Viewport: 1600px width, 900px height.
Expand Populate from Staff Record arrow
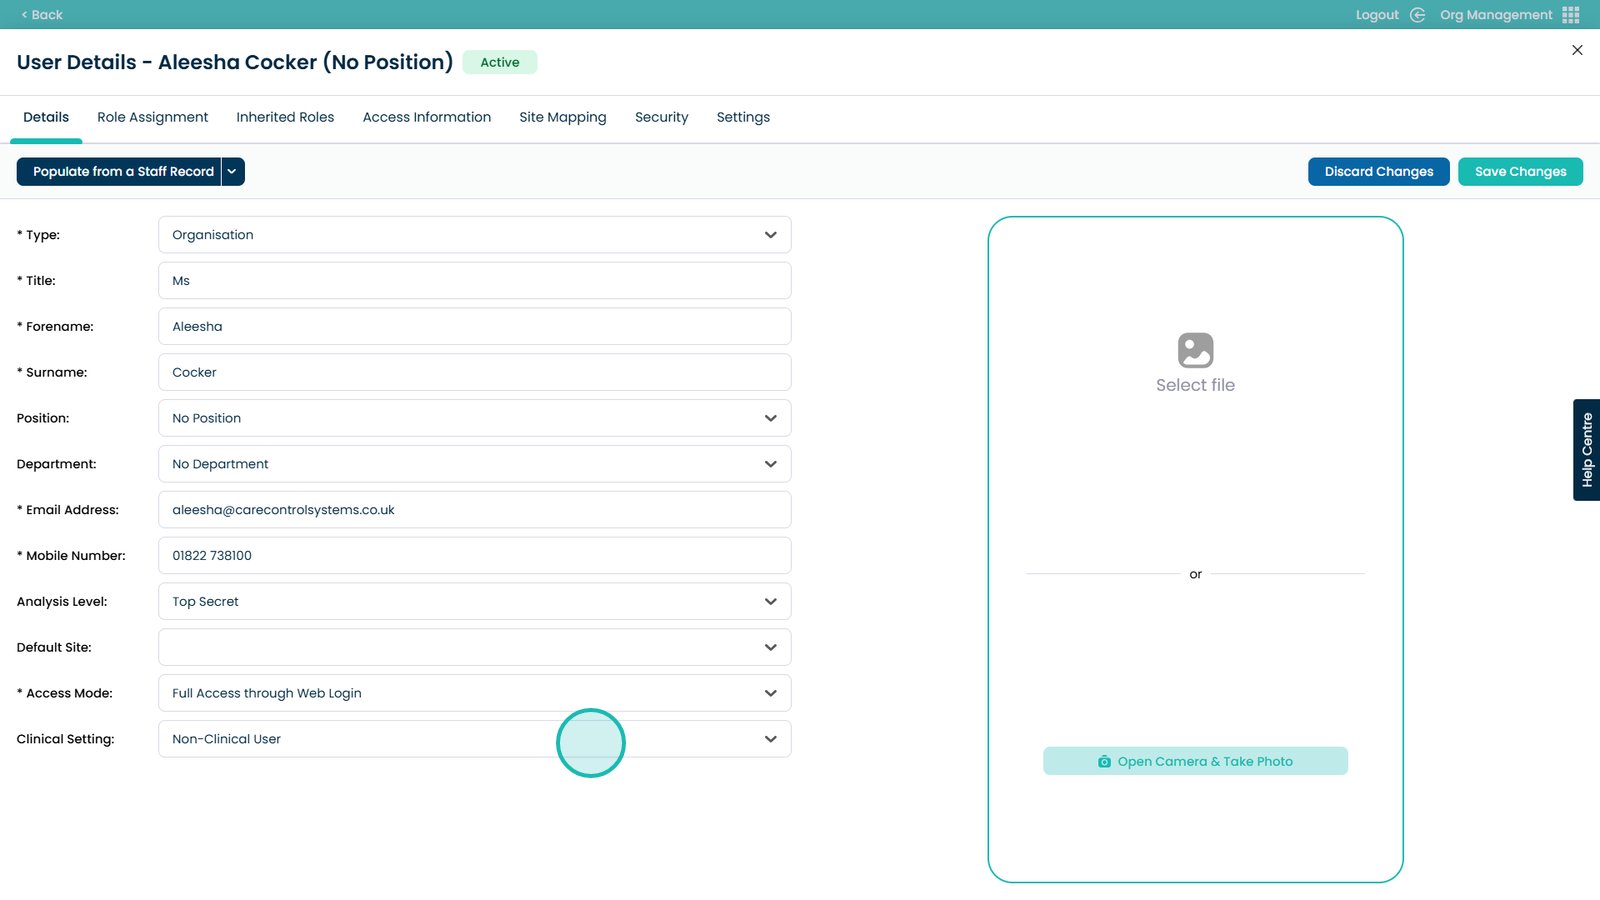tap(232, 172)
